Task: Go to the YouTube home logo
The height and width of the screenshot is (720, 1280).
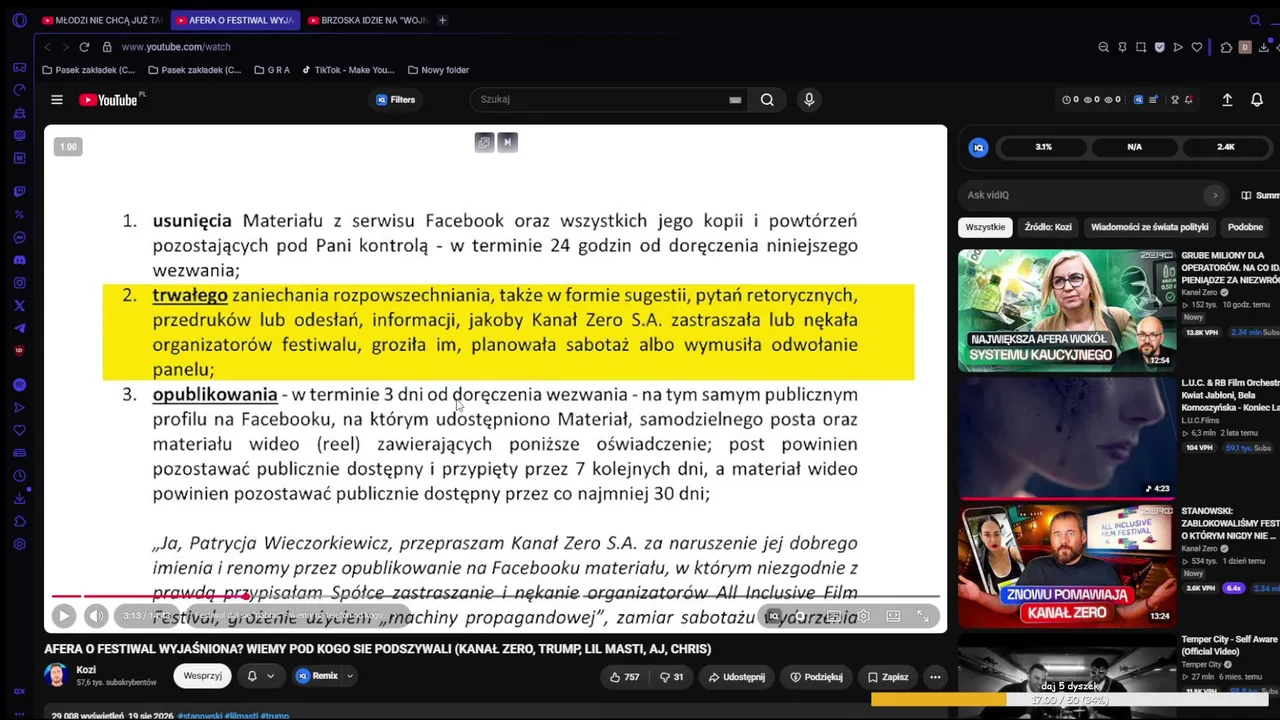Action: tap(111, 100)
